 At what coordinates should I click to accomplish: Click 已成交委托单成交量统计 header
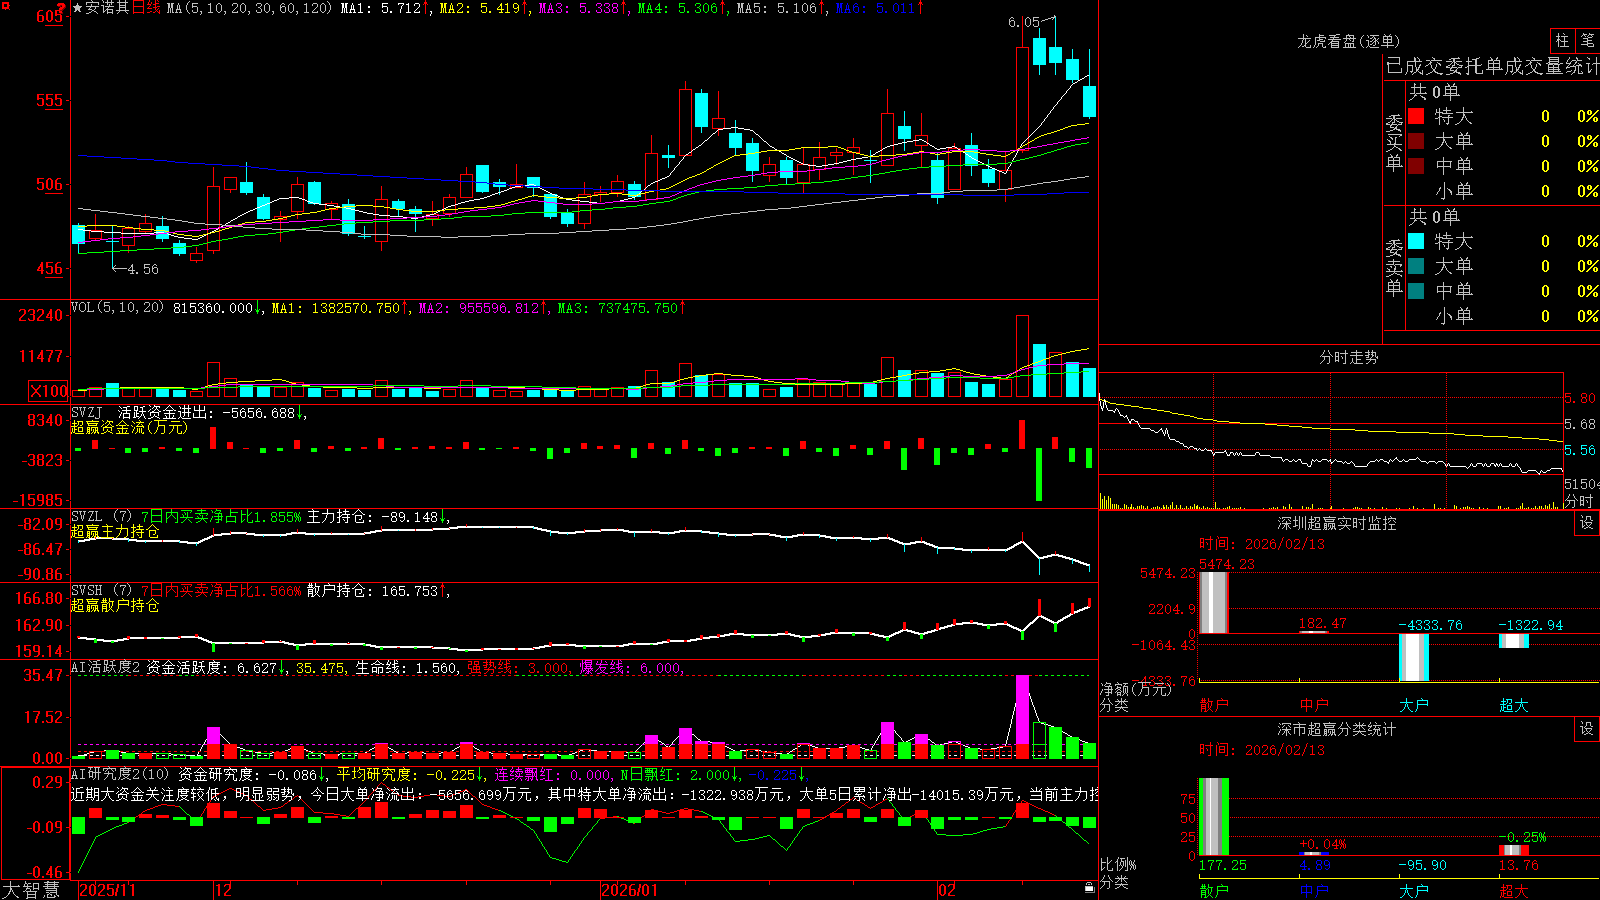click(x=1492, y=66)
